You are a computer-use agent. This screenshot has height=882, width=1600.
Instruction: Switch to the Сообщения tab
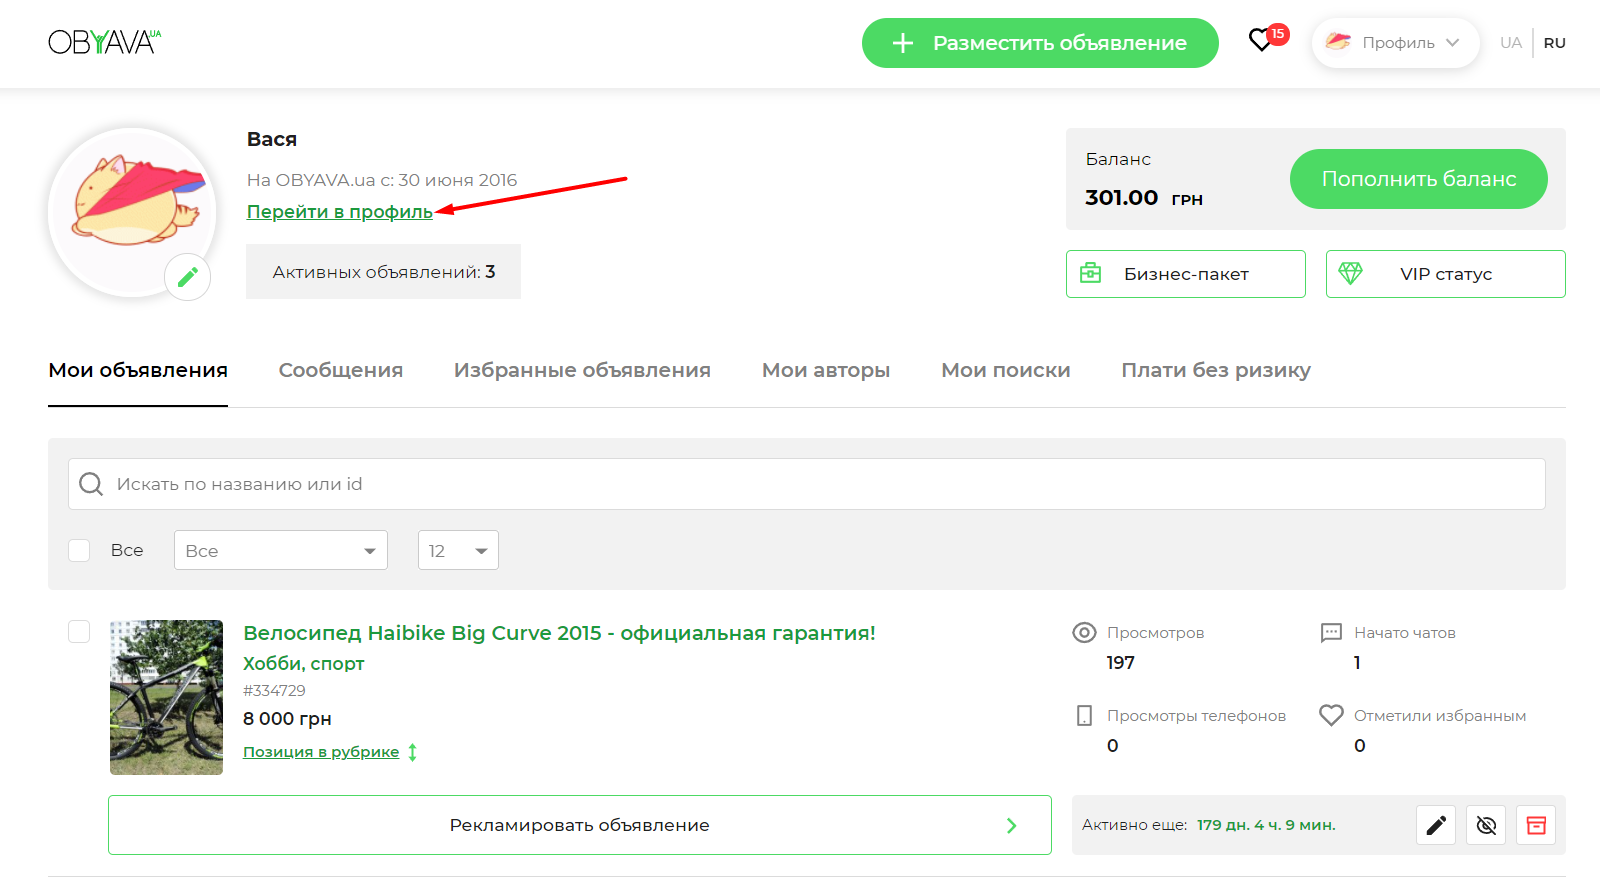tap(340, 370)
